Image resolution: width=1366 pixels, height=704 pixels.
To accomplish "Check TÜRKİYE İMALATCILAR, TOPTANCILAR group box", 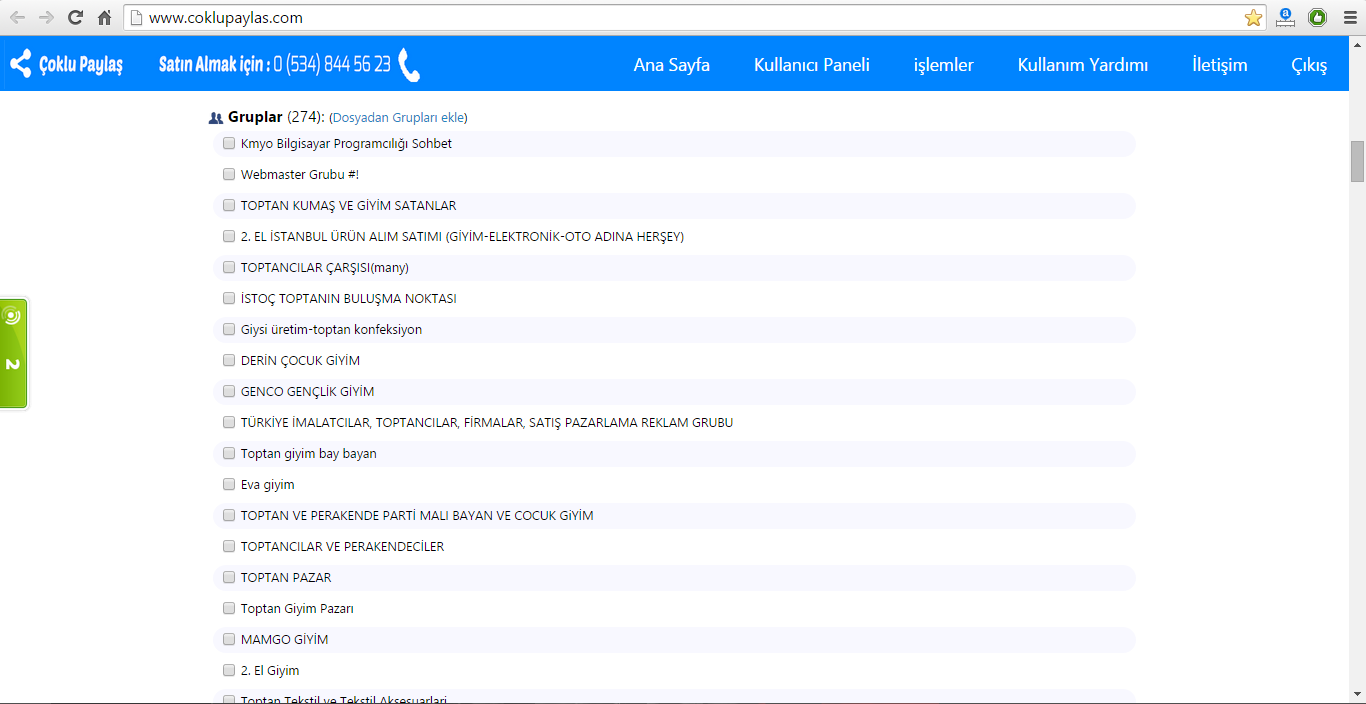I will coord(229,422).
